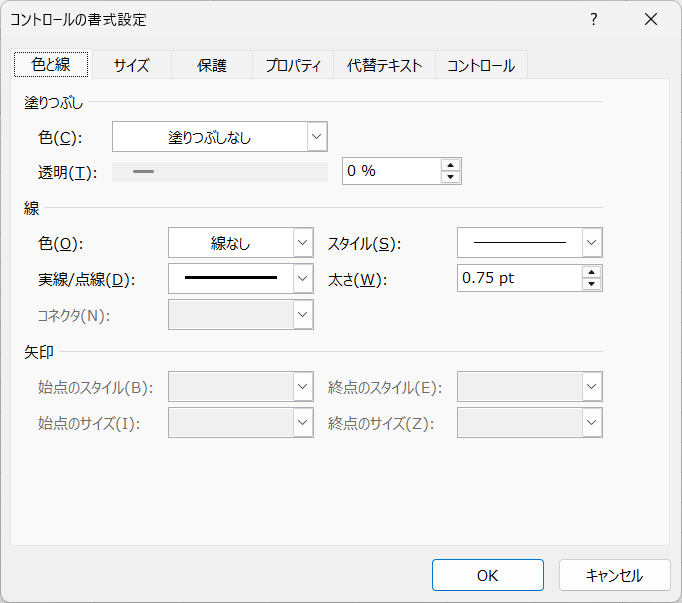The image size is (682, 603).
Task: Click the transparency 0 % input field
Action: [391, 171]
